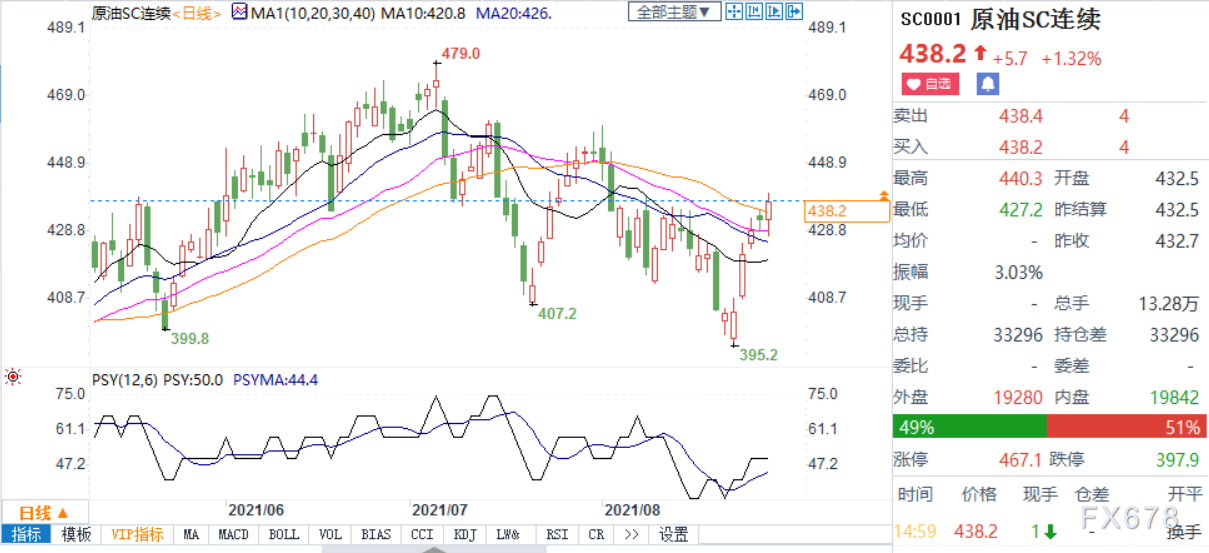Select the VIP指标 tab
The width and height of the screenshot is (1209, 553).
pyautogui.click(x=138, y=535)
